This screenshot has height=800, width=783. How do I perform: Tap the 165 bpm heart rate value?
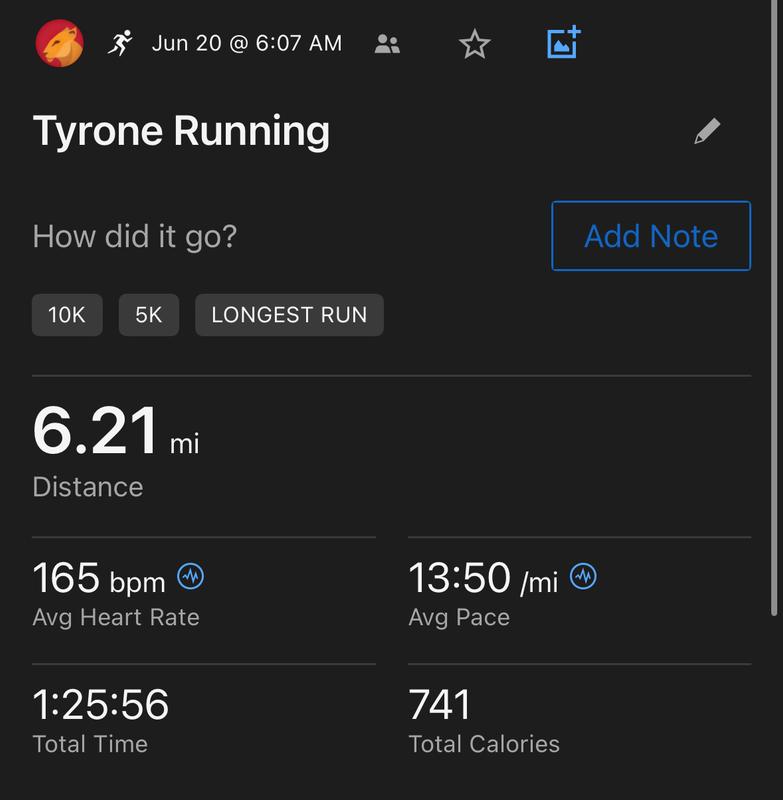[x=101, y=578]
